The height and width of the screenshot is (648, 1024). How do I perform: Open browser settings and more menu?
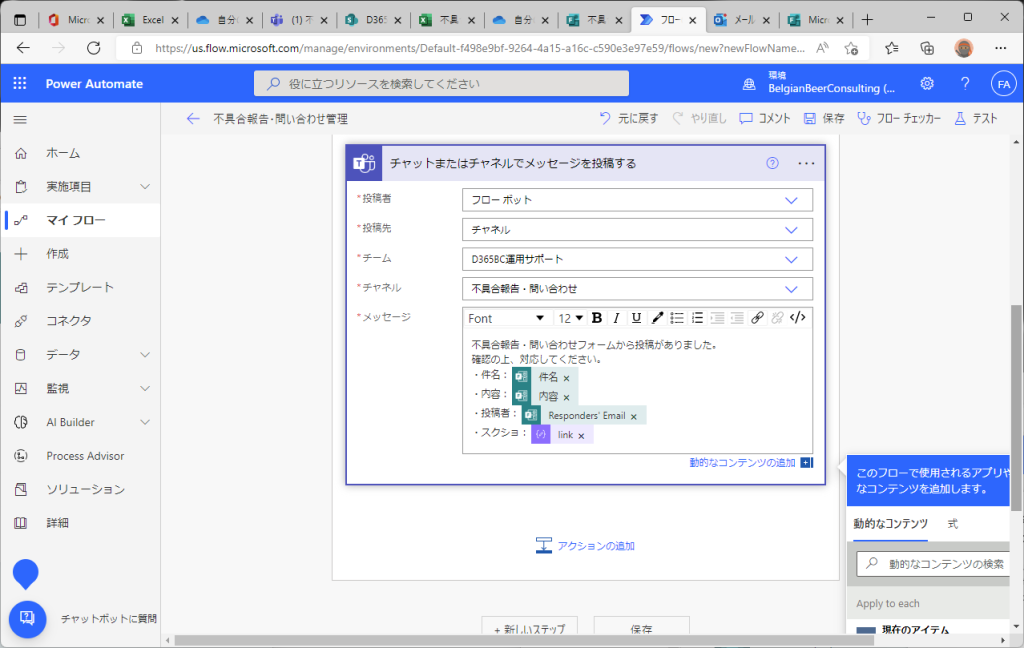coord(1000,48)
